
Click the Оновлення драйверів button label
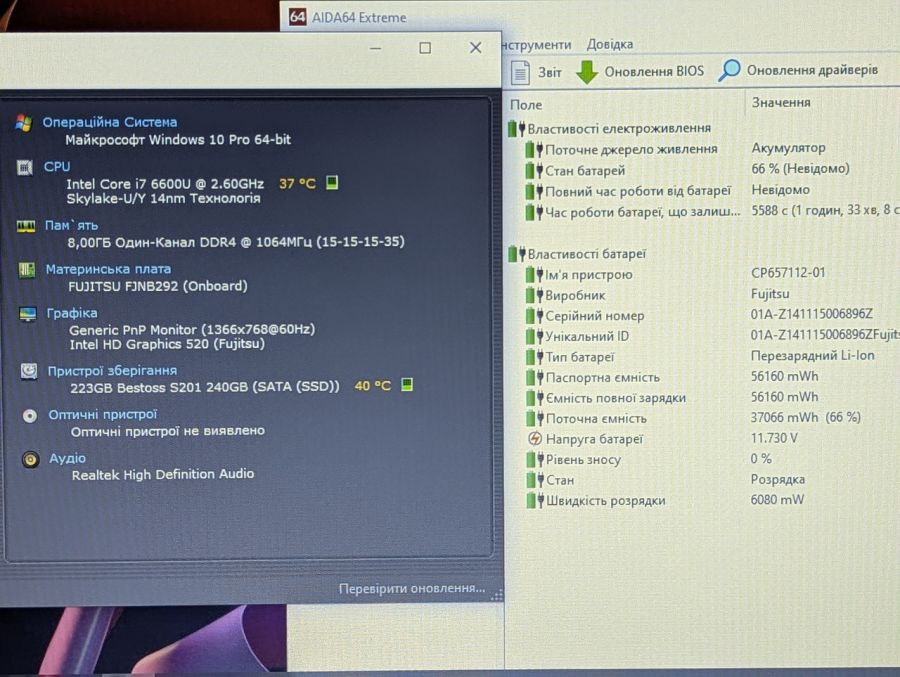[812, 70]
